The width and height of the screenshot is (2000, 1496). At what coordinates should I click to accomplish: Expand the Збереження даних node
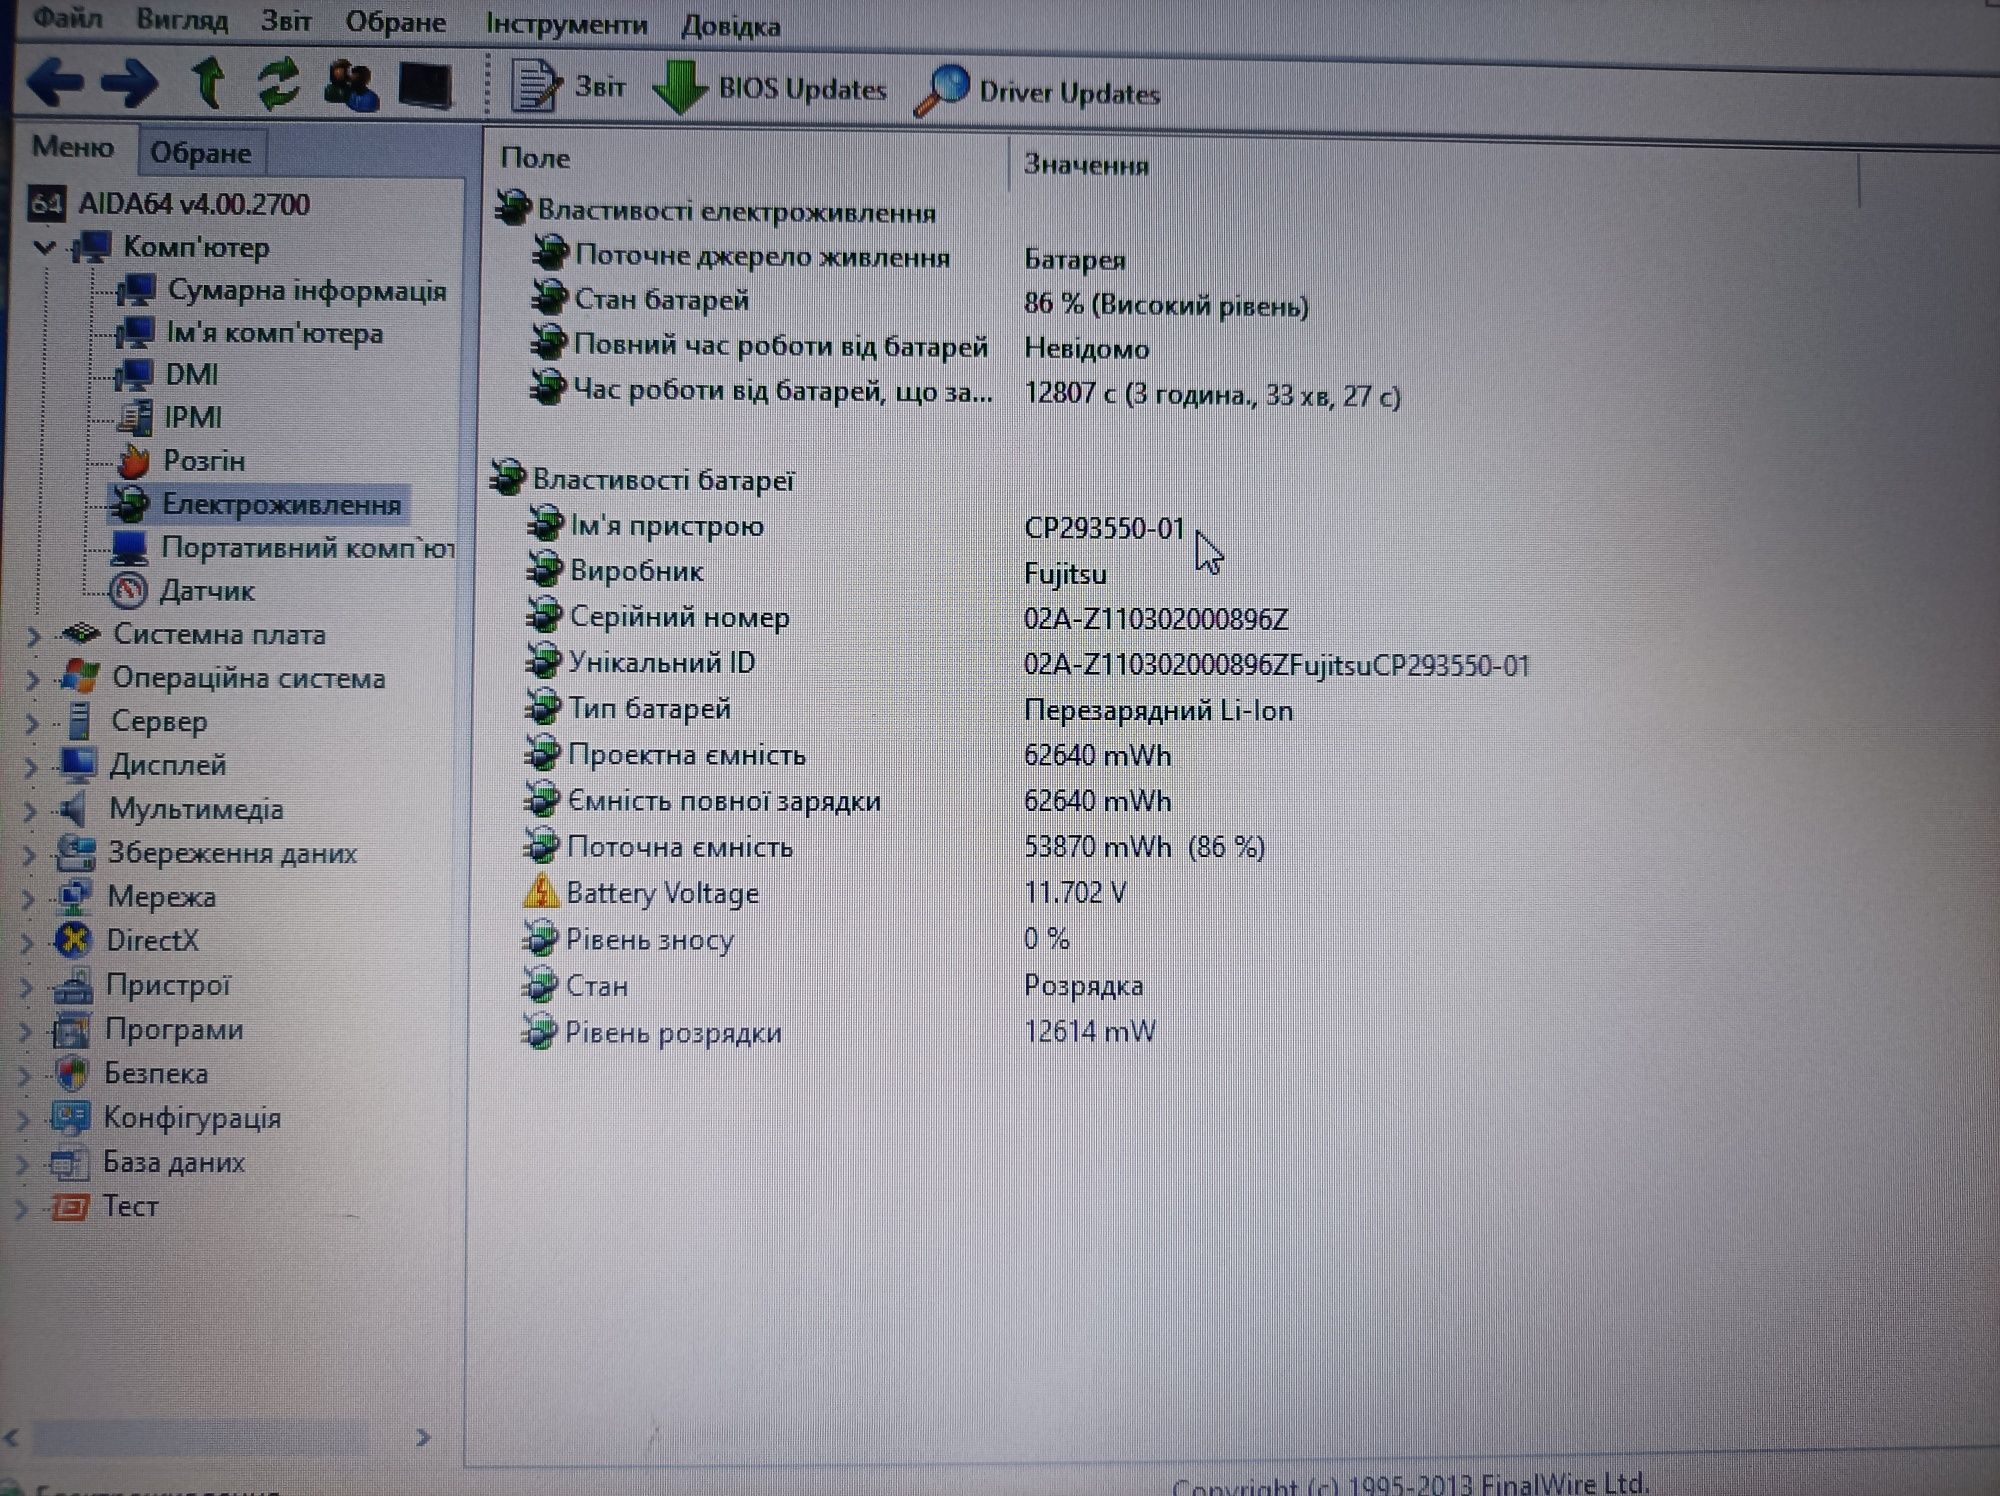28,854
